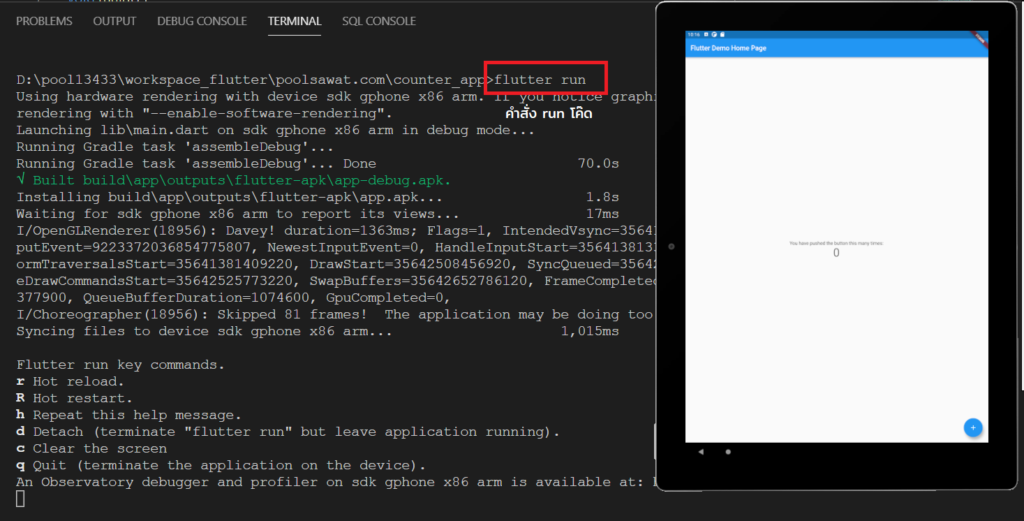Open the SQL CONSOLE tab
The width and height of the screenshot is (1024, 521).
click(x=379, y=21)
